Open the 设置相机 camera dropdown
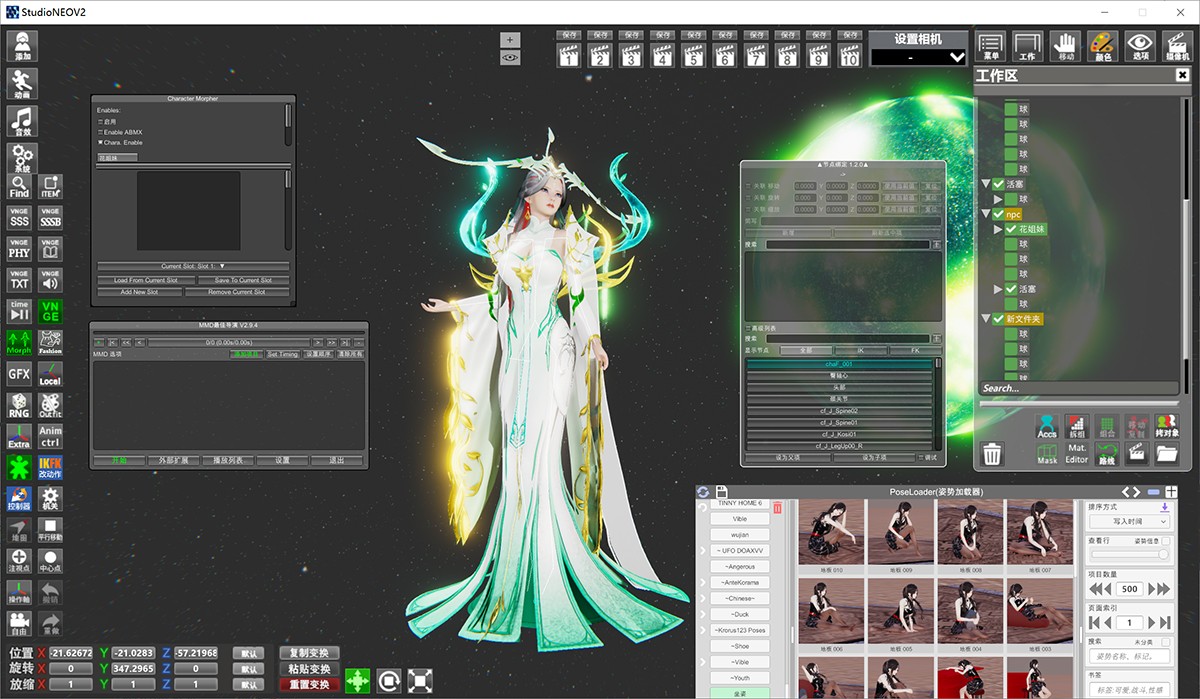1200x699 pixels. [x=919, y=57]
